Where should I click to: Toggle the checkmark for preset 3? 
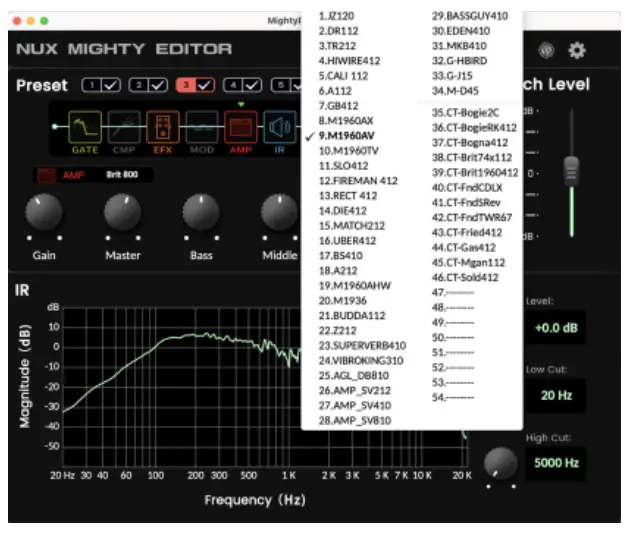click(205, 85)
